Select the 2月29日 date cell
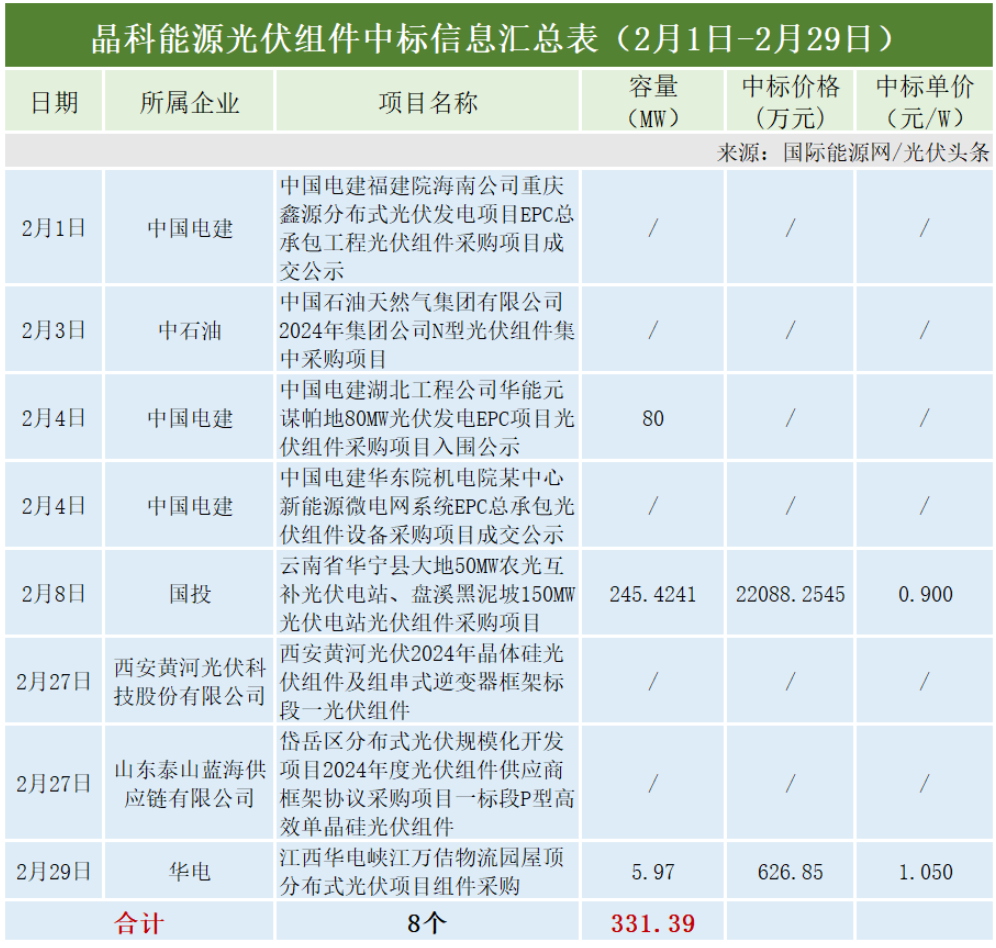Viewport: 996px width, 948px height. 54,870
